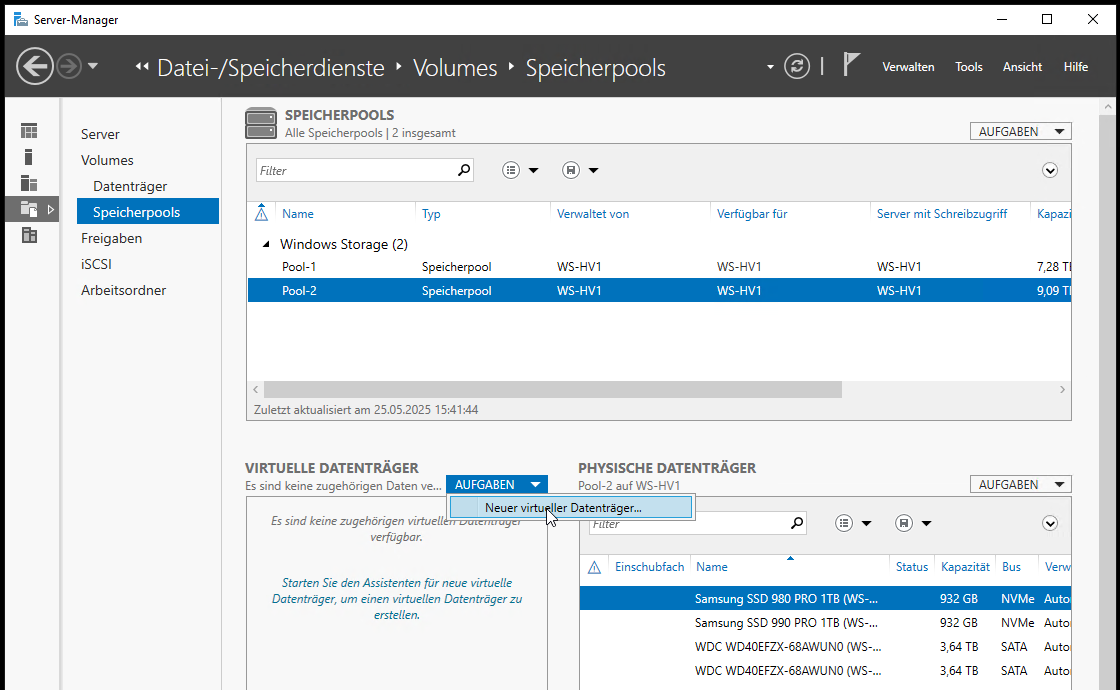
Task: Open Speicherpools AUFGABEN dropdown
Action: click(x=1020, y=131)
